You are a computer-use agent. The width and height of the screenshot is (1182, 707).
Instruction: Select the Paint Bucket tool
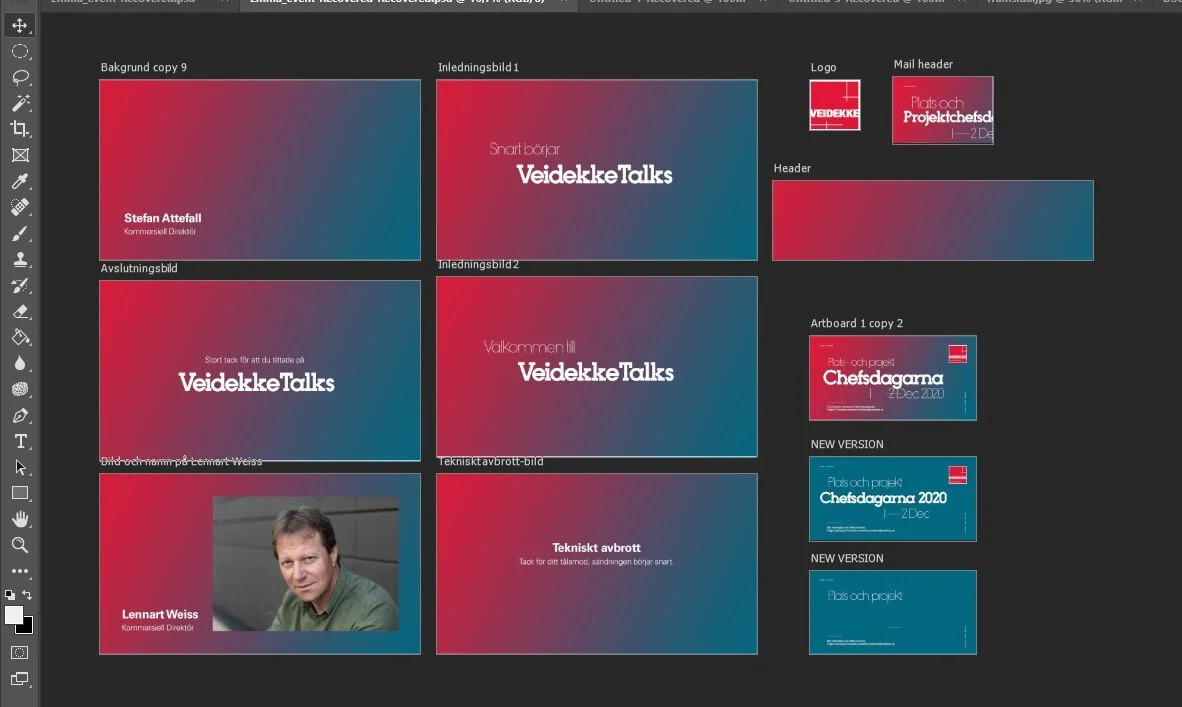(x=20, y=337)
